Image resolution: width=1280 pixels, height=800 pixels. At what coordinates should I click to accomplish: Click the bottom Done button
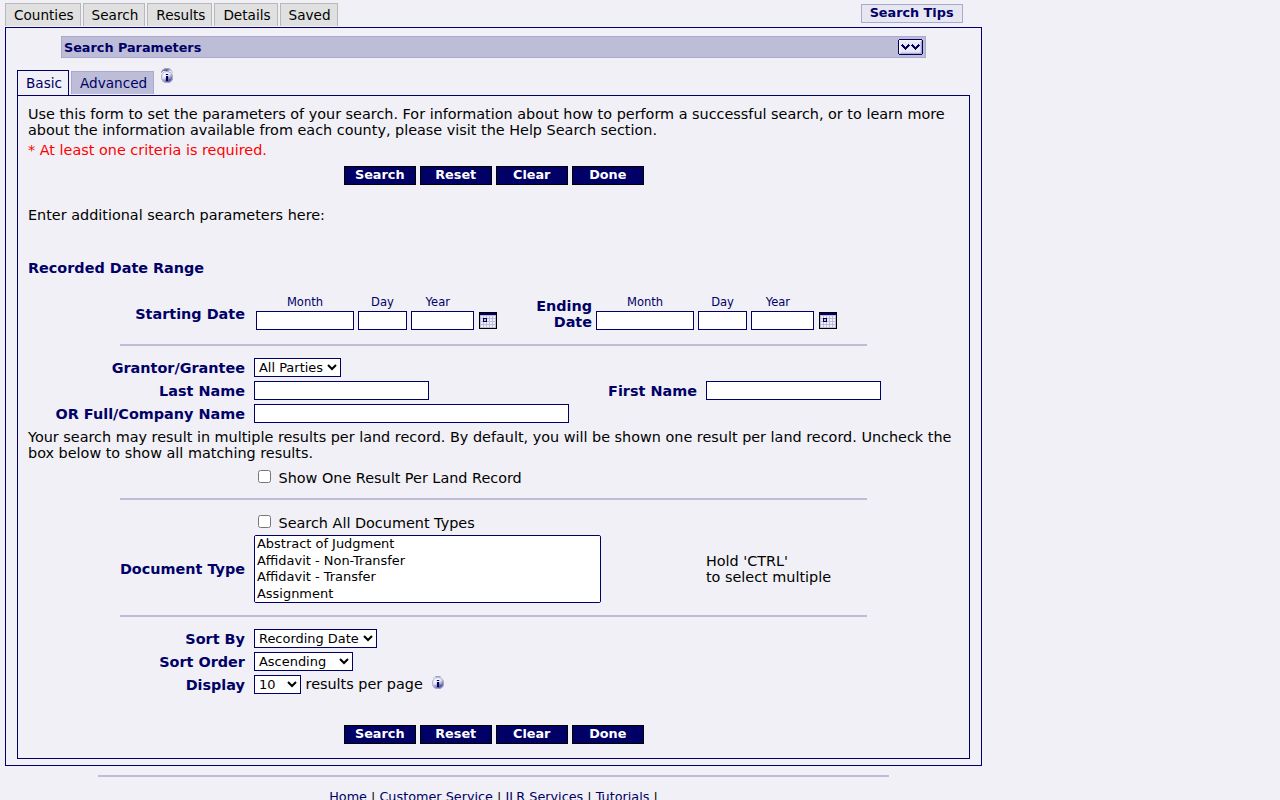[x=608, y=734]
